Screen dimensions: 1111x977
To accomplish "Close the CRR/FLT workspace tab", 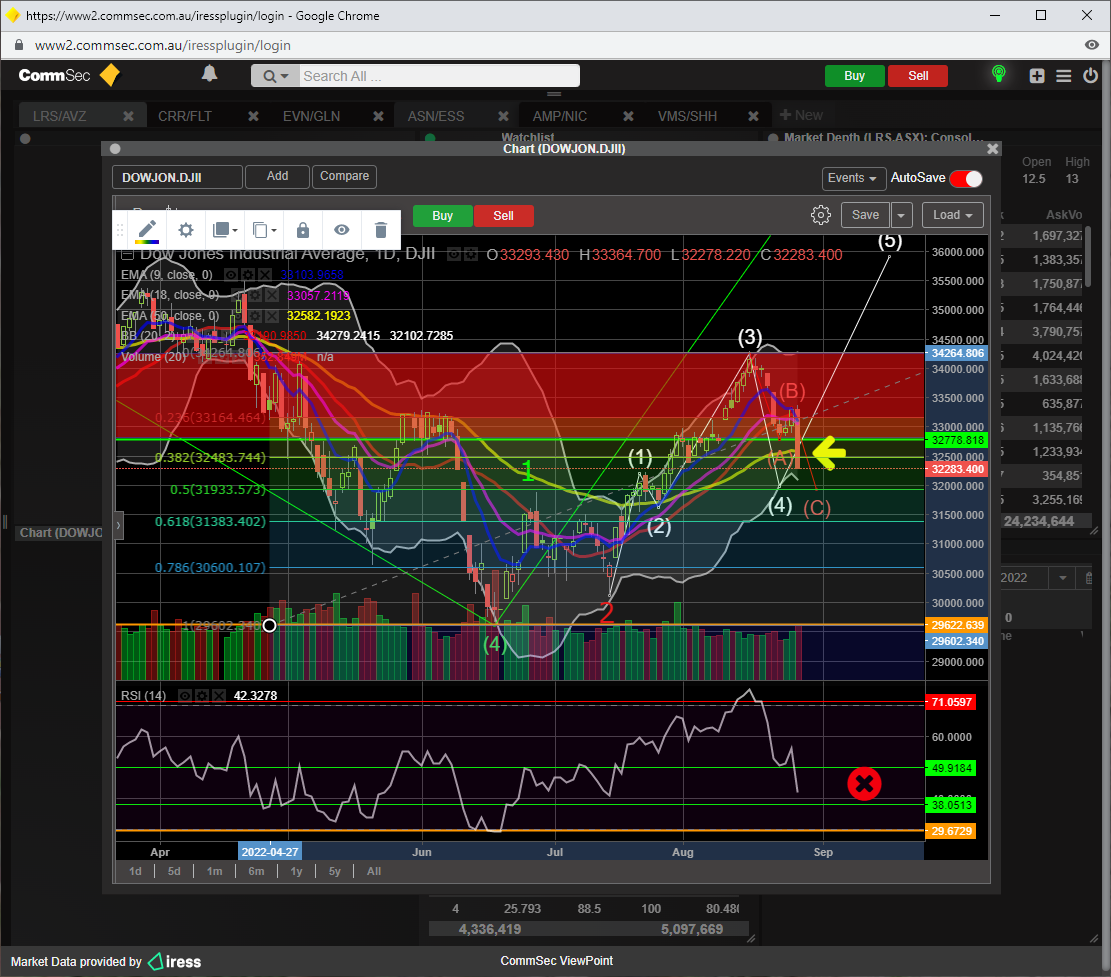I will 253,116.
